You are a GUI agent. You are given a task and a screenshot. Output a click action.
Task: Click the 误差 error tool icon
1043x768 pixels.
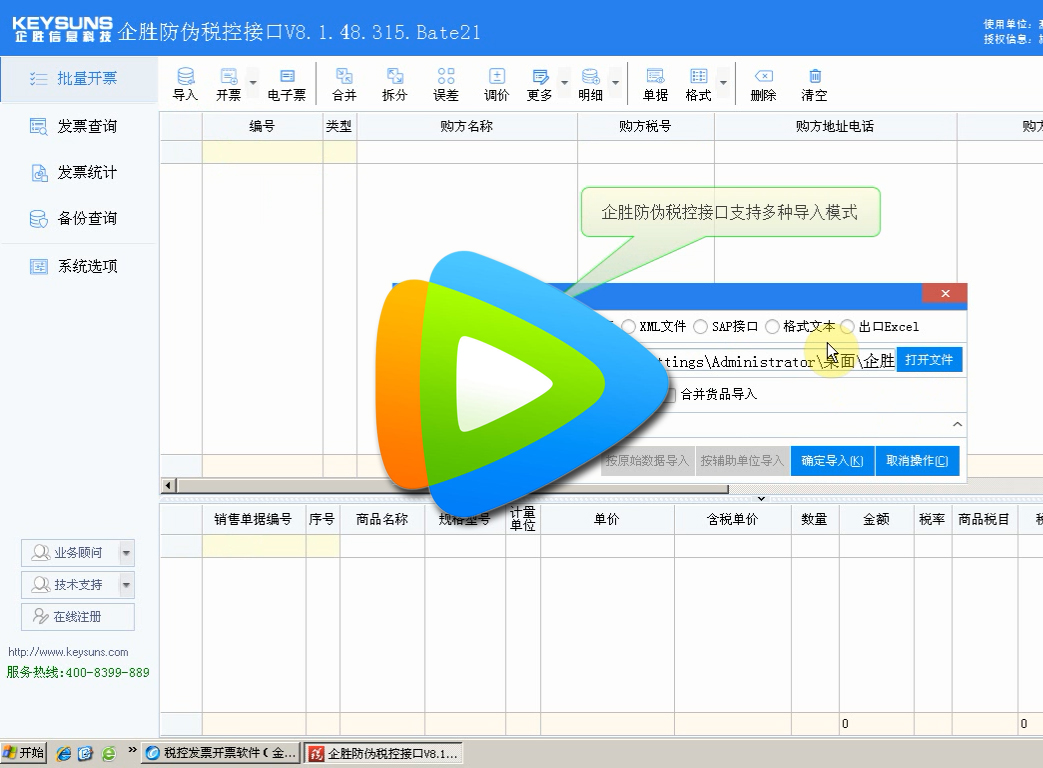coord(446,84)
